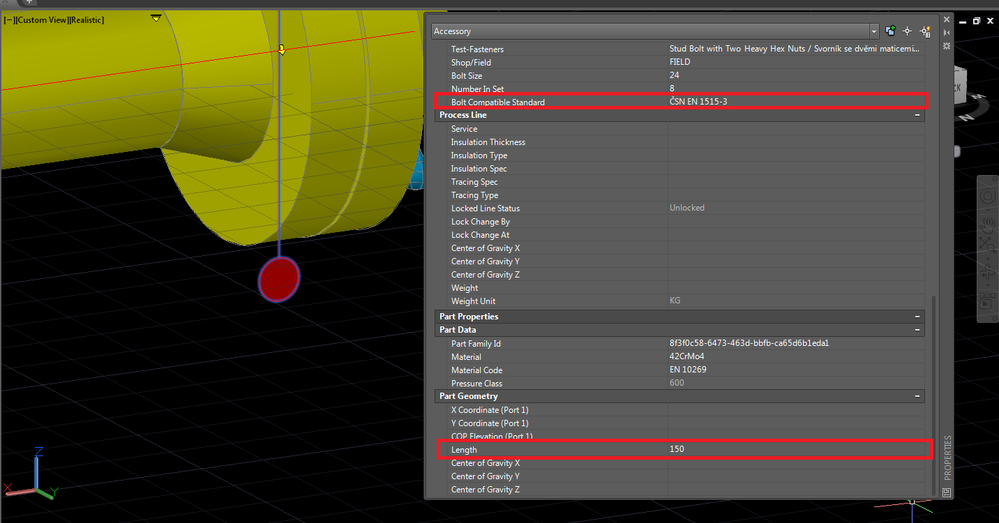Select the Tracing Spec row
Screen dimensions: 999x523
(679, 182)
